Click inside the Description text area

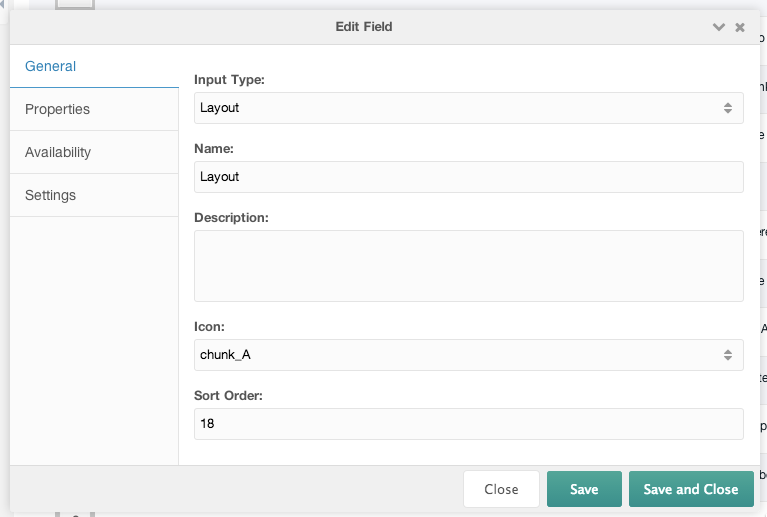point(469,266)
